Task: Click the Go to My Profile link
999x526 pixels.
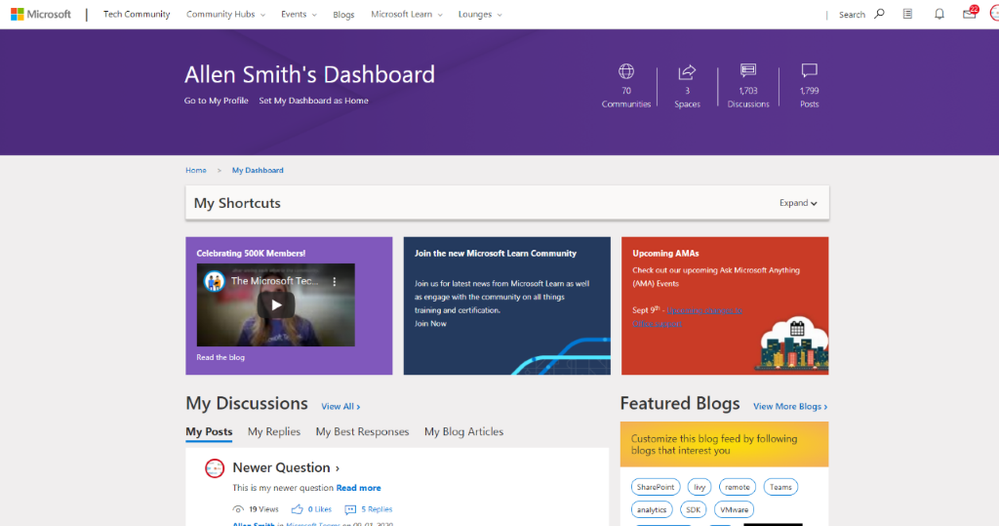Action: point(216,101)
